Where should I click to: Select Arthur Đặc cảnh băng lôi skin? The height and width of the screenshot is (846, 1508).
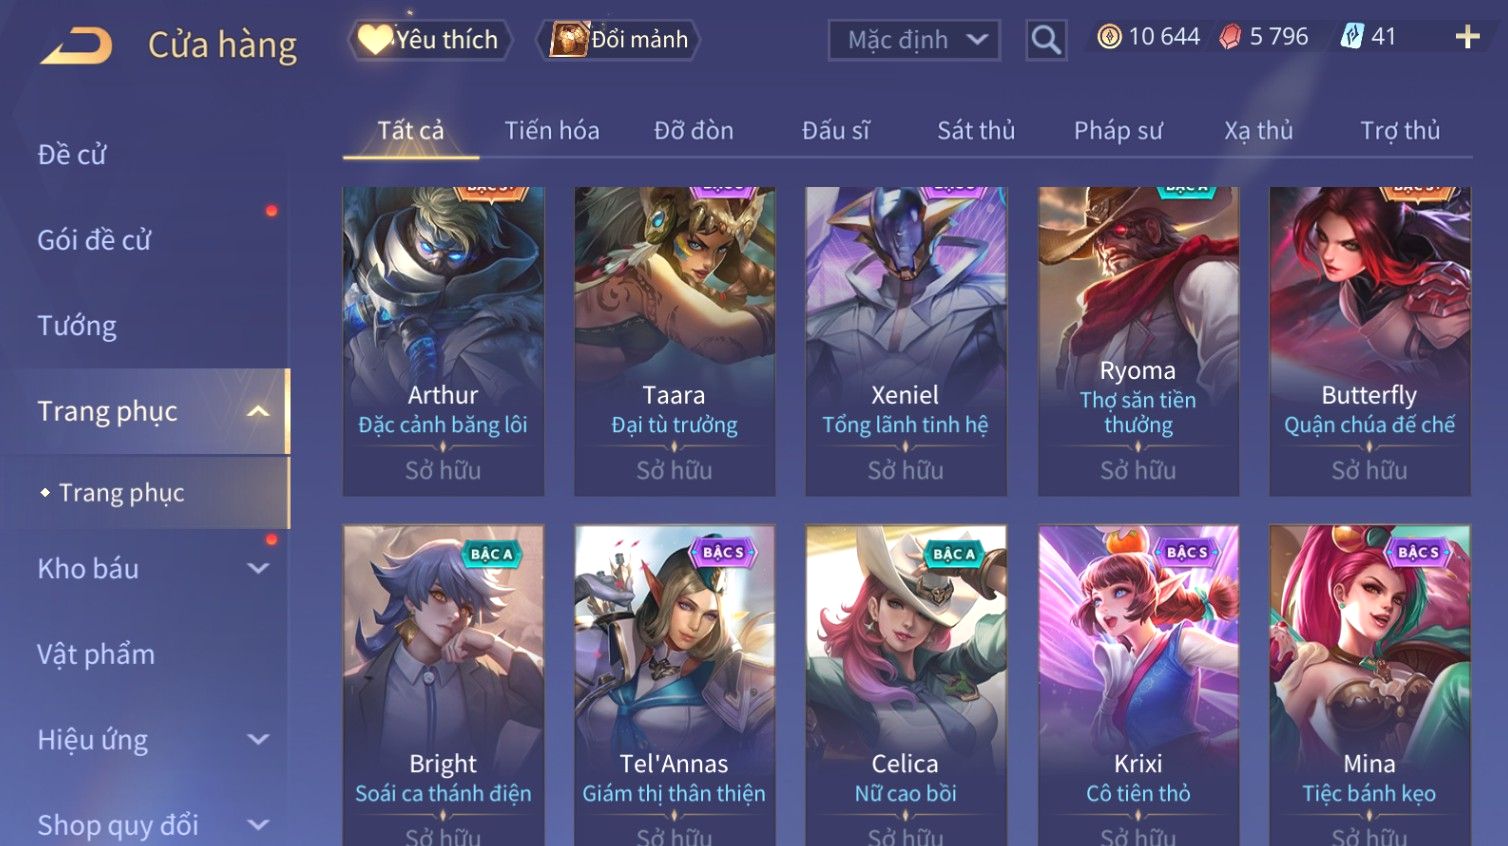pyautogui.click(x=443, y=341)
